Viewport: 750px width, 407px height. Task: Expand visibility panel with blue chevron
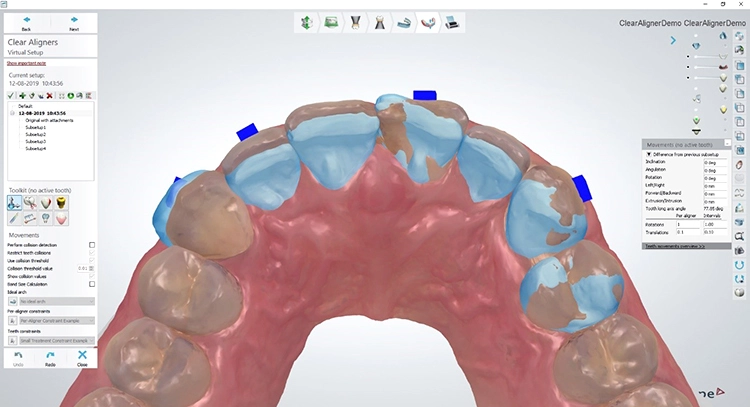click(x=673, y=41)
